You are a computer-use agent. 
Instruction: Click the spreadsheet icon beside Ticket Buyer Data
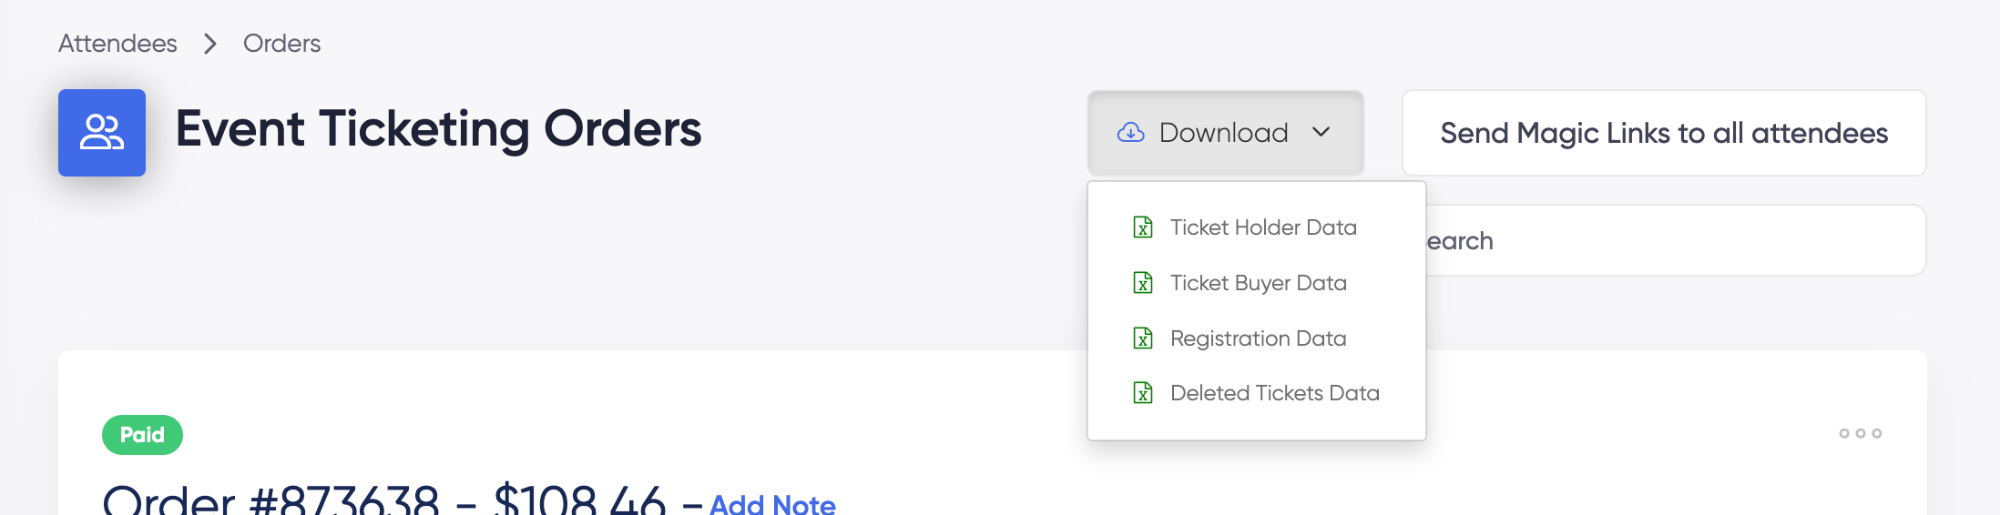[x=1143, y=283]
